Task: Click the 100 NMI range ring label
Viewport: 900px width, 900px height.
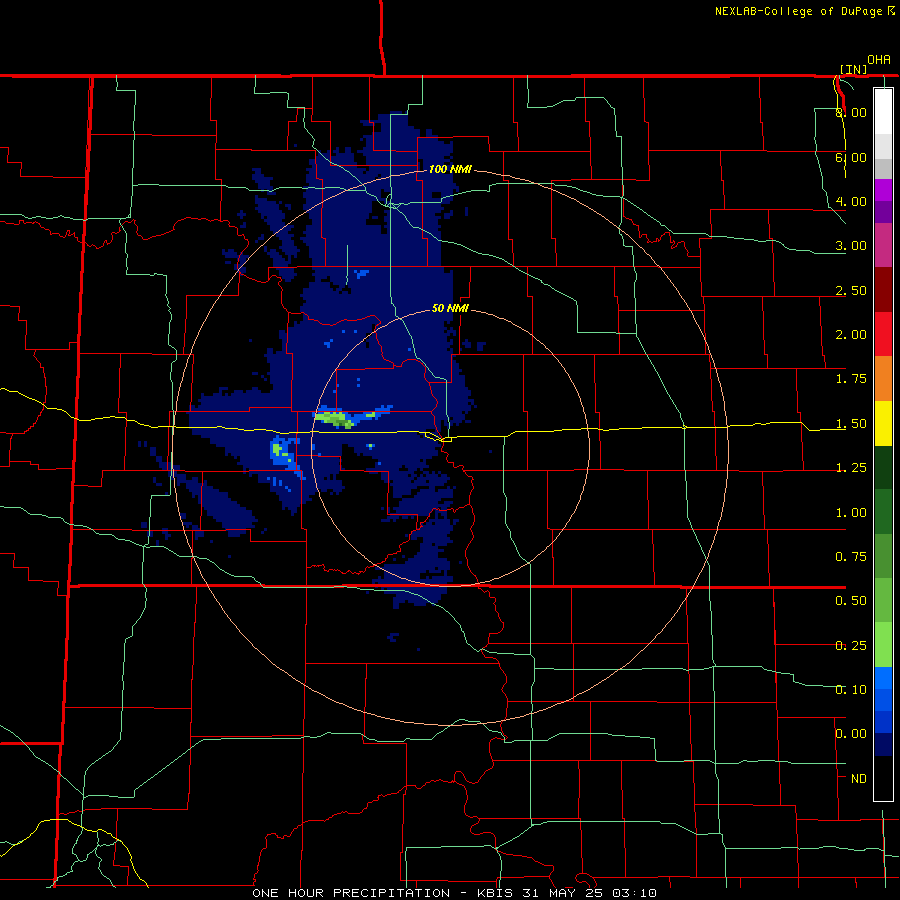Action: click(450, 169)
